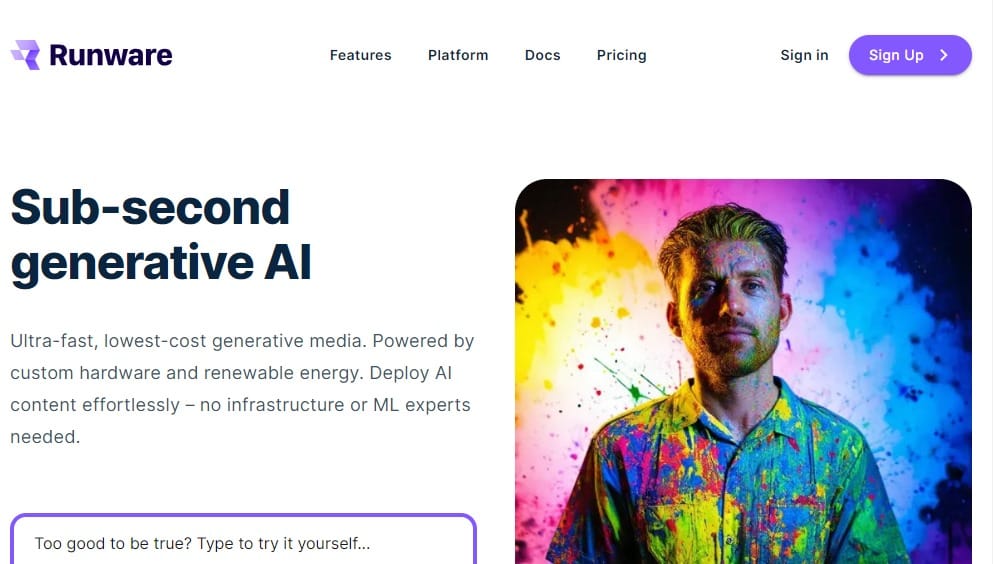Open the Features menu item

[x=360, y=55]
